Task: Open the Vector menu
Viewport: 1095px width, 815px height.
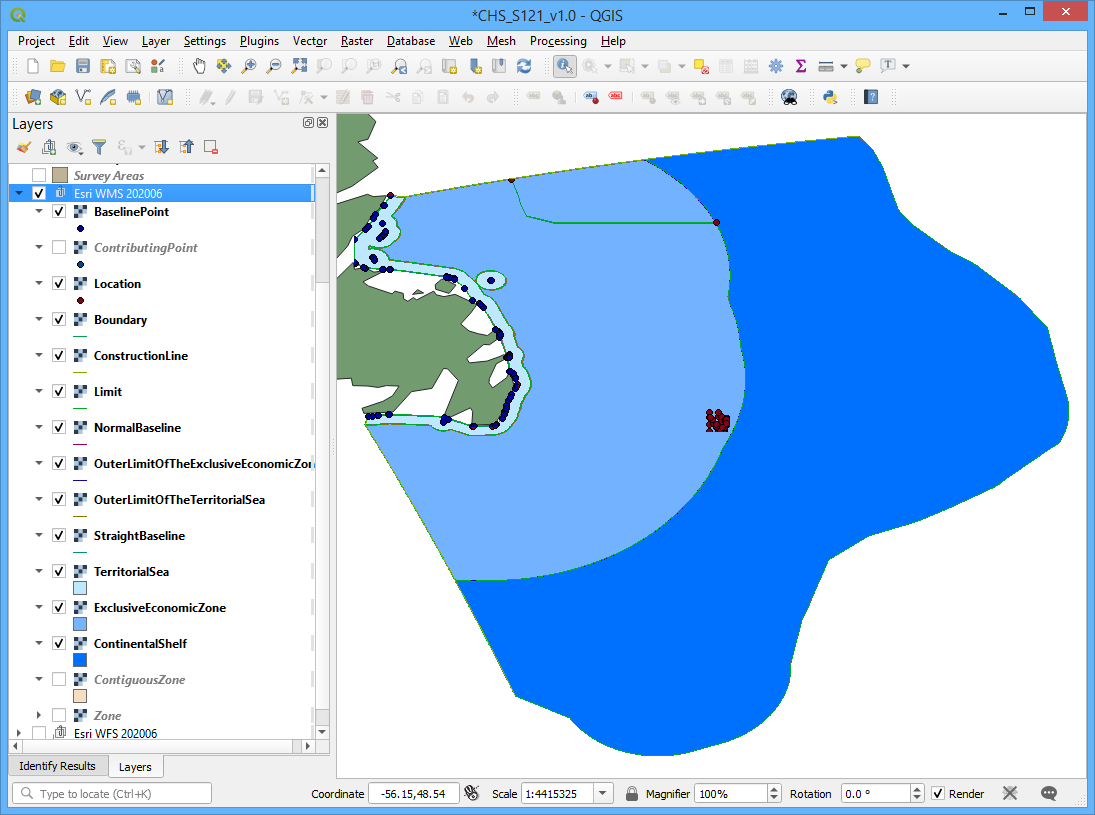Action: coord(310,41)
